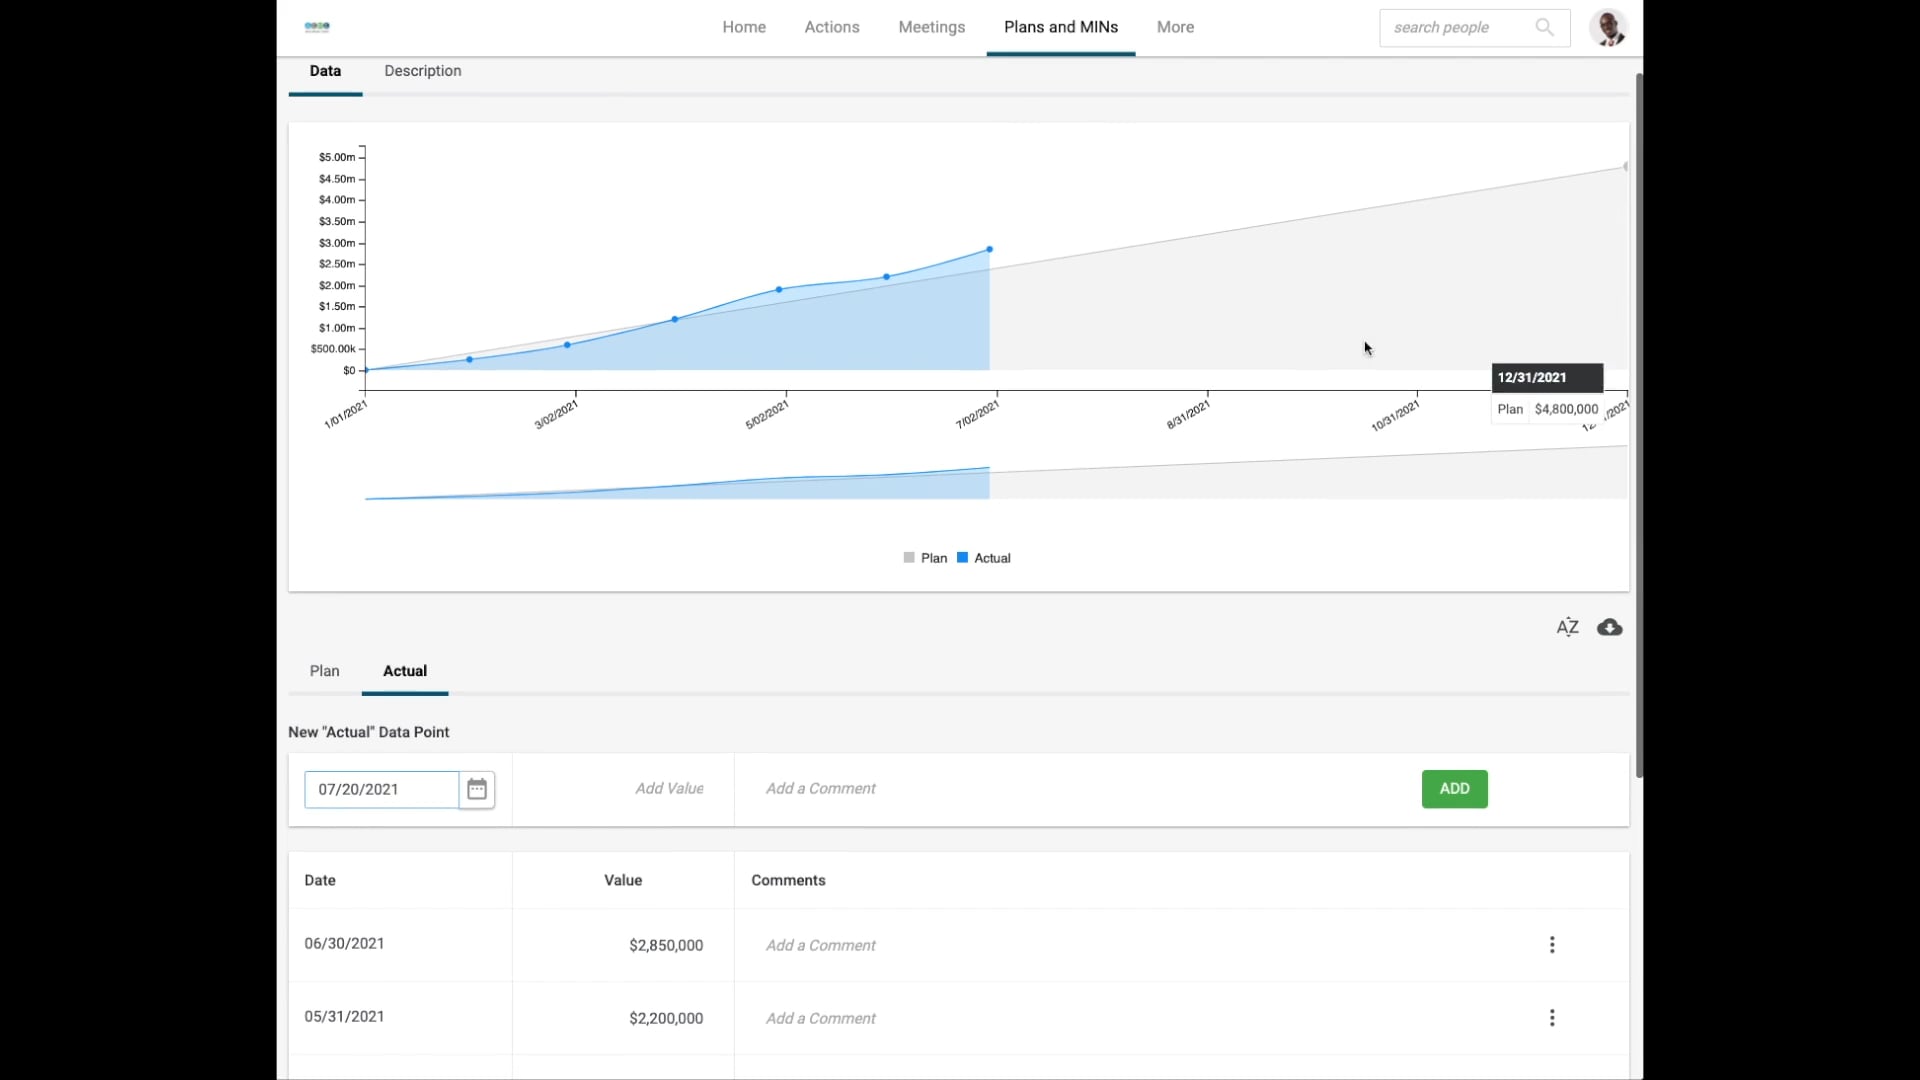Image resolution: width=1920 pixels, height=1080 pixels.
Task: Select the Data tab
Action: [x=325, y=71]
